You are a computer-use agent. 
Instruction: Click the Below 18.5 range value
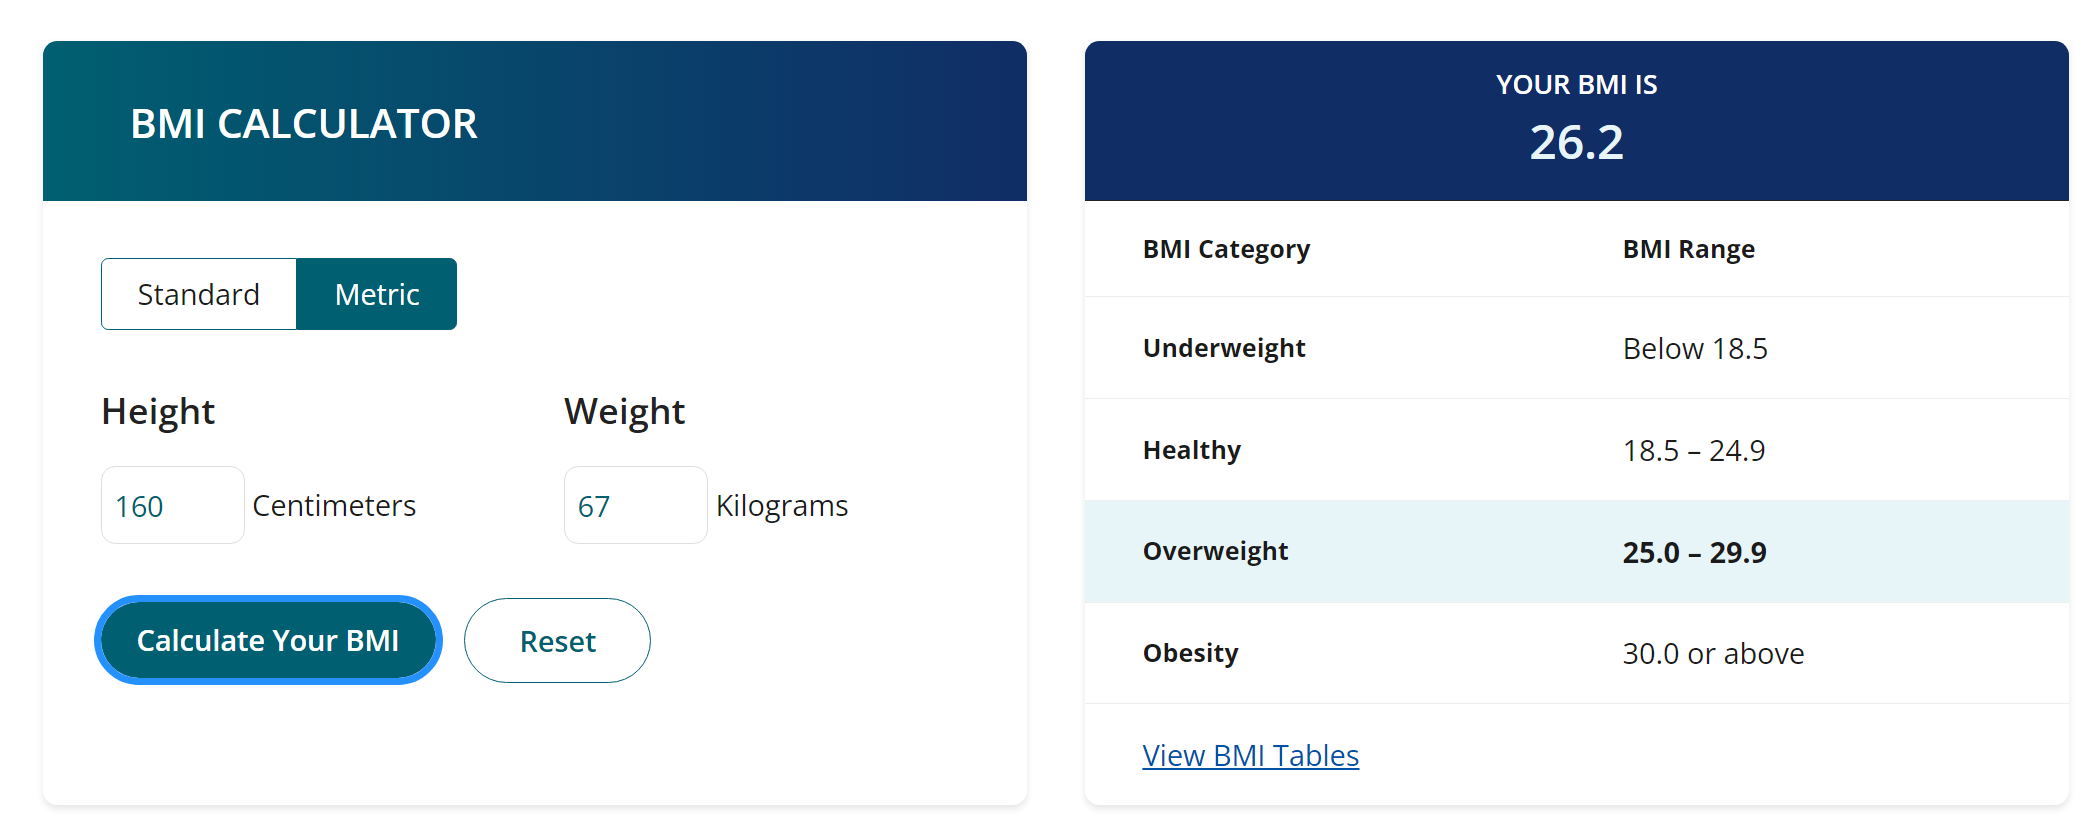tap(1695, 348)
